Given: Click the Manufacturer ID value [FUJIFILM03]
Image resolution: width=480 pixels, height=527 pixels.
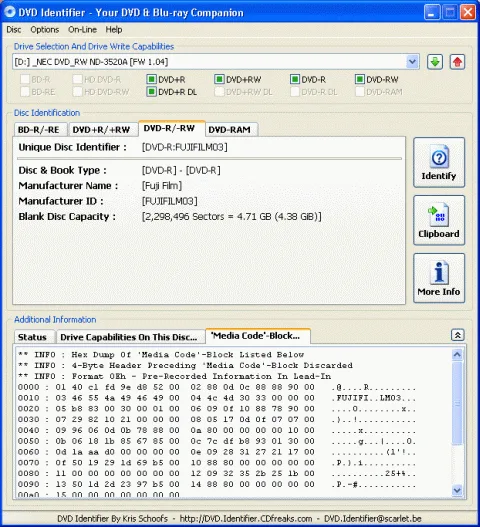Looking at the screenshot, I should click(x=169, y=201).
